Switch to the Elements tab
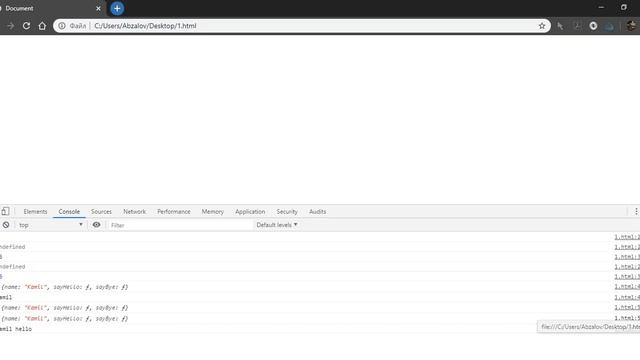The width and height of the screenshot is (640, 360). 36,211
